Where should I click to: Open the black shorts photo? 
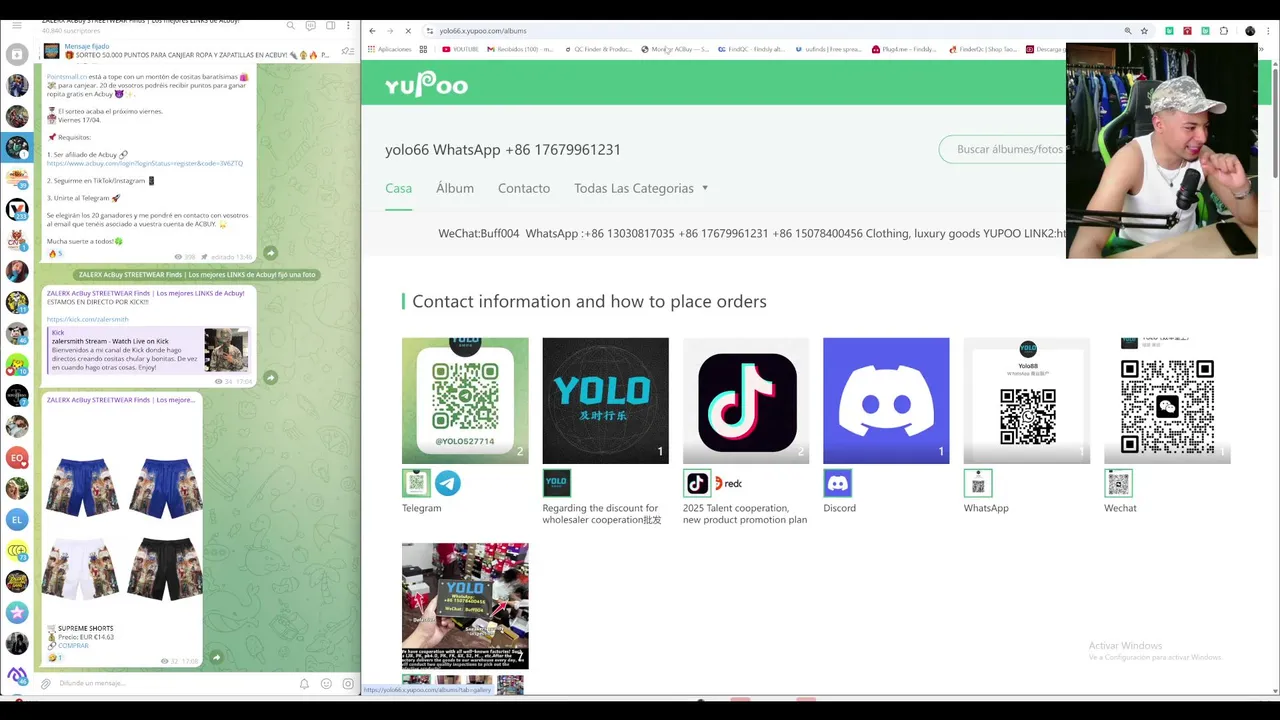coord(165,567)
